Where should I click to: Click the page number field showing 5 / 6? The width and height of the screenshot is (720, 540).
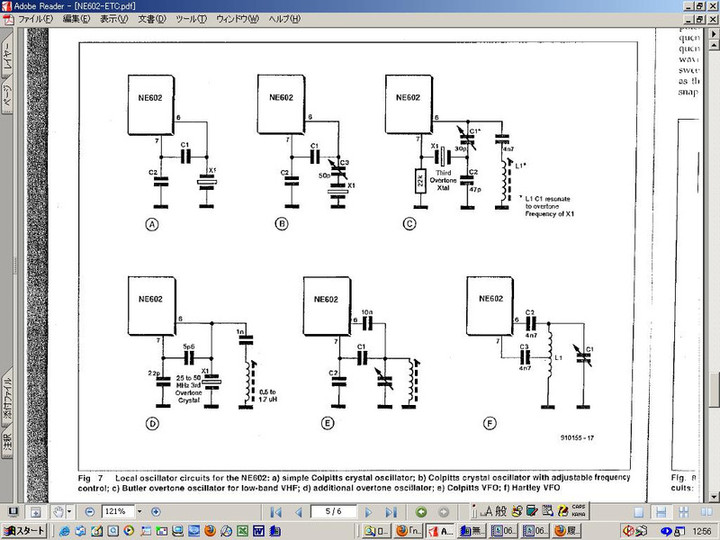(x=333, y=512)
